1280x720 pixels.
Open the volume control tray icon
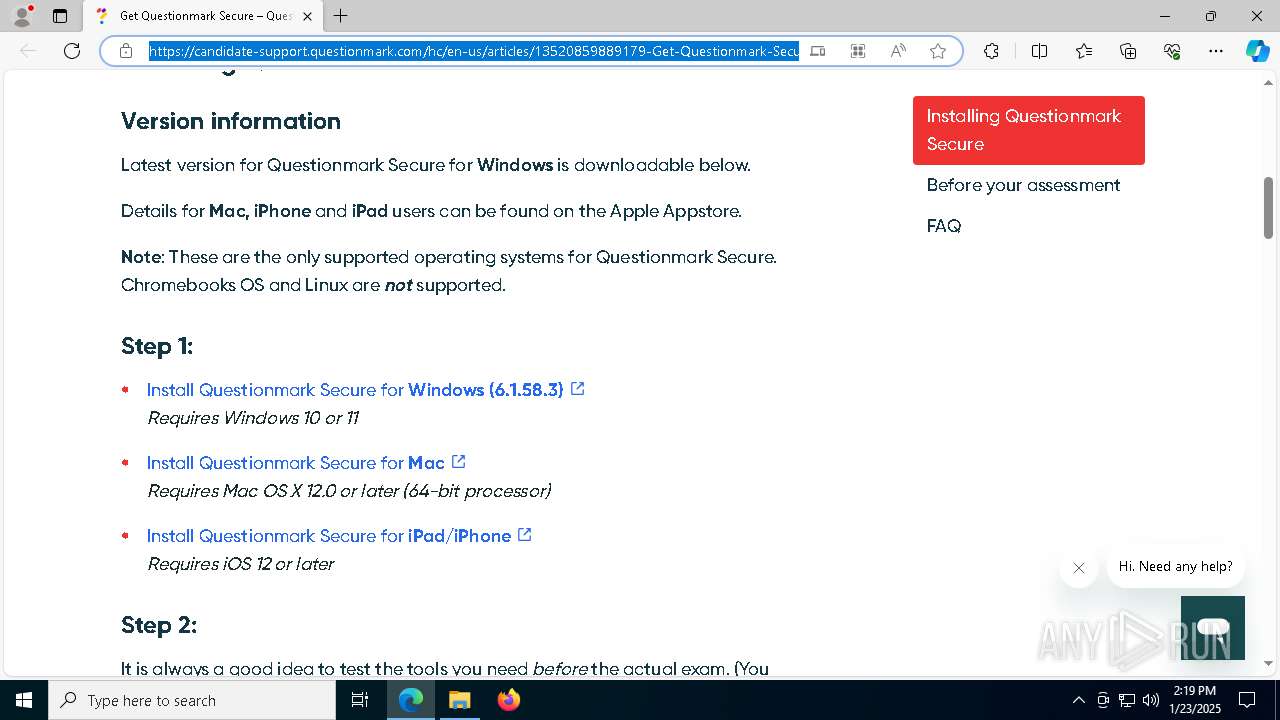click(1151, 700)
